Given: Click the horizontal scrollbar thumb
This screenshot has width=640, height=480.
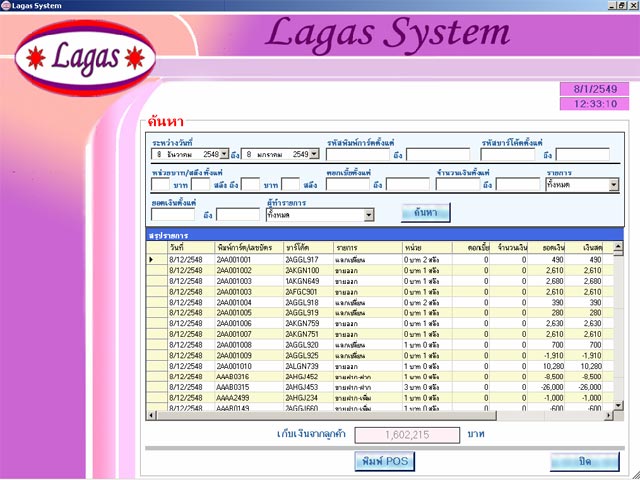Looking at the screenshot, I should (326, 416).
